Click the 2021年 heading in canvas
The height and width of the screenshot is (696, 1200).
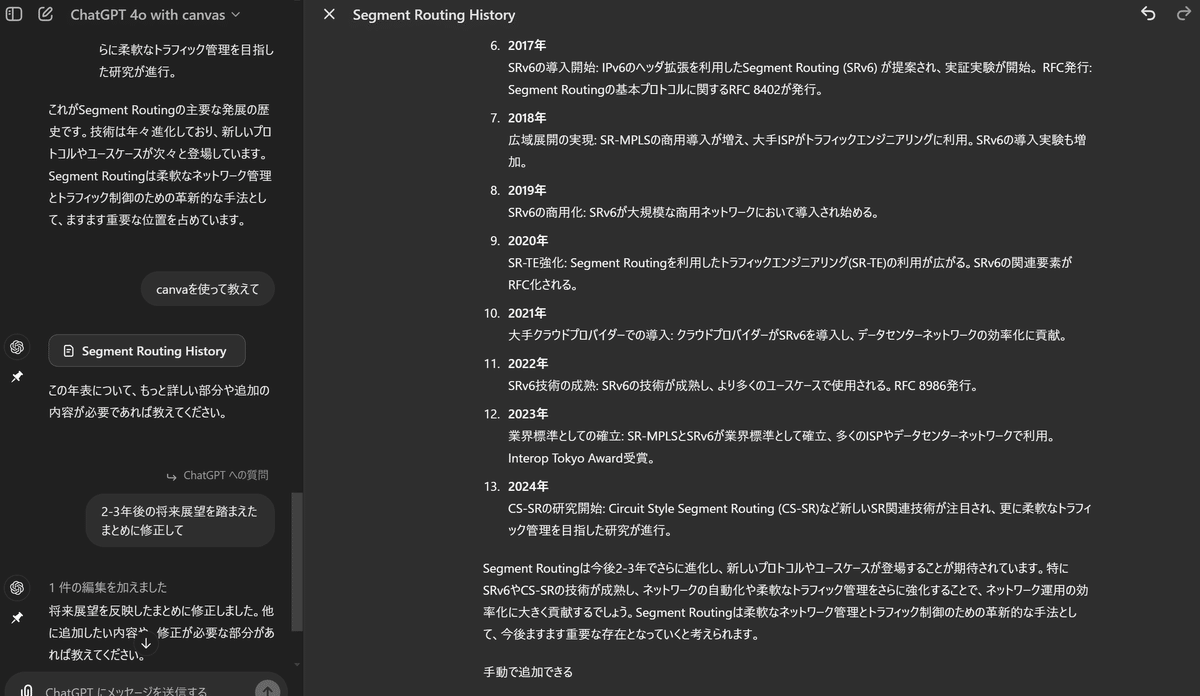(x=527, y=313)
